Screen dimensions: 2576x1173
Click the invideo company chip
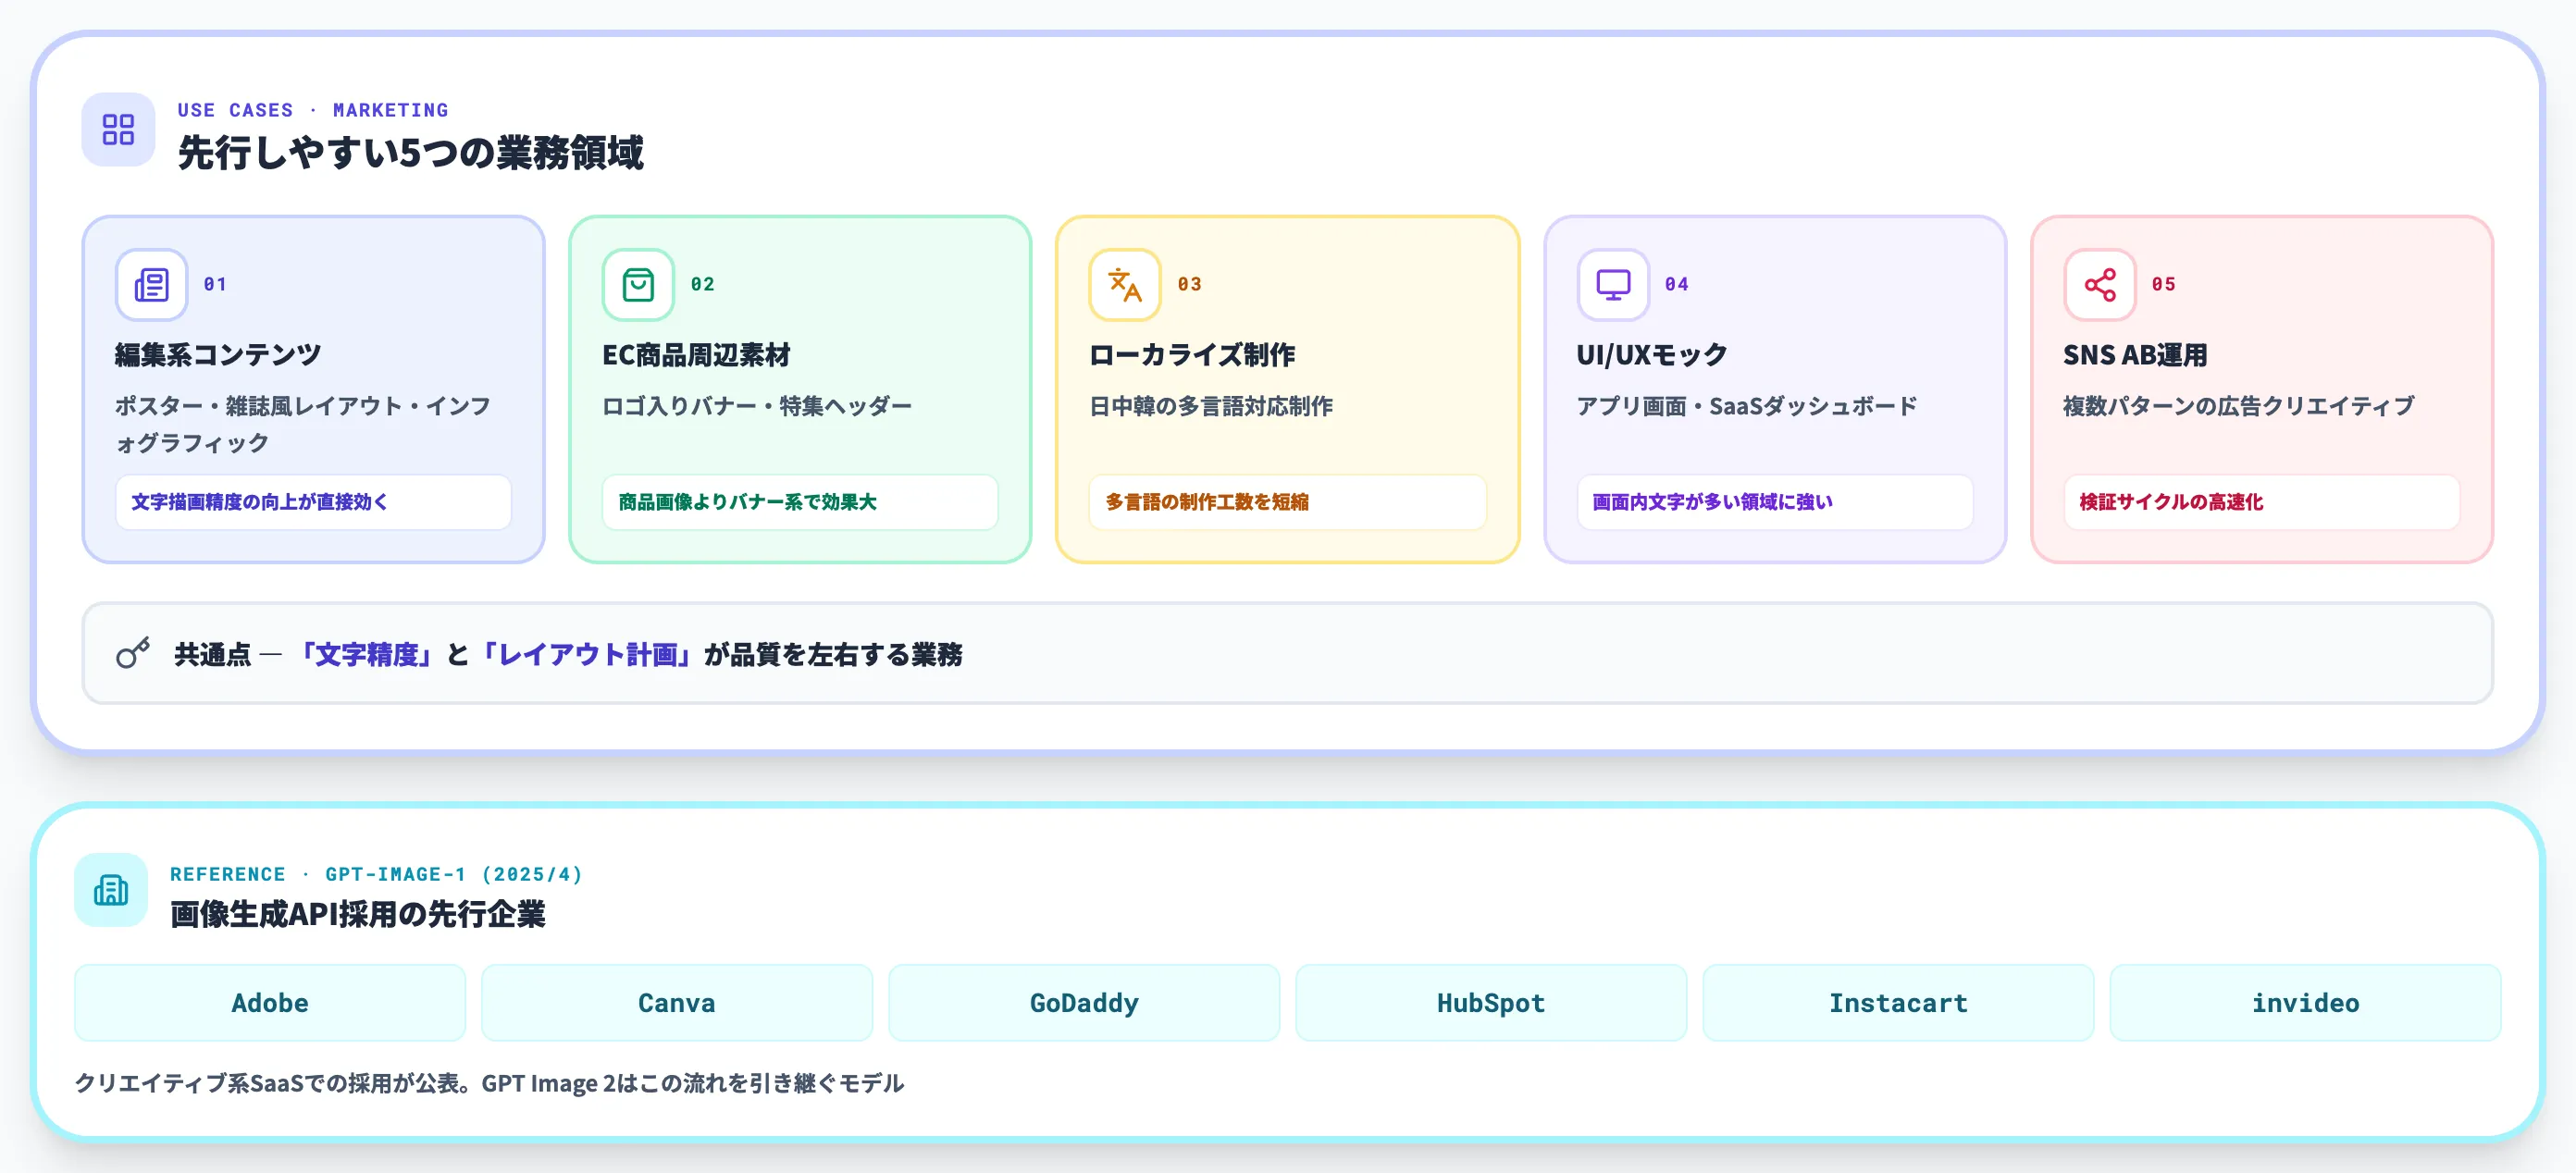2304,1002
